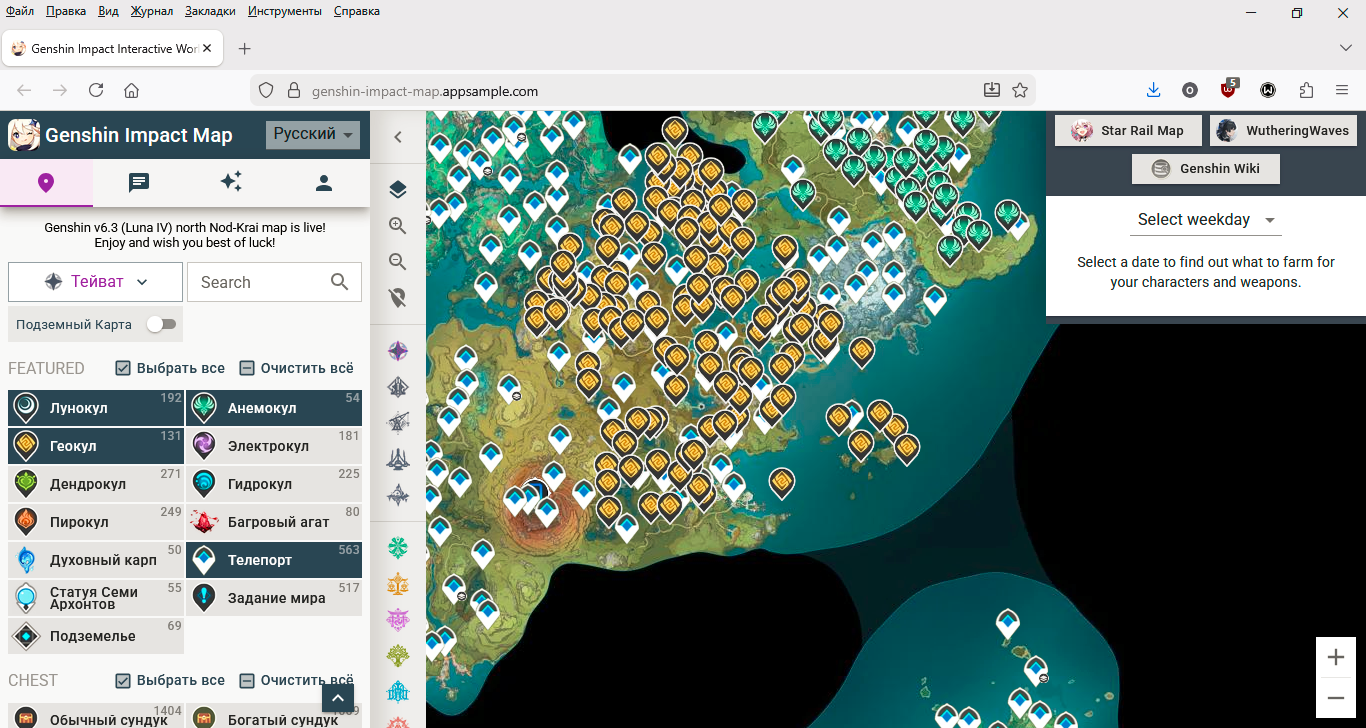Screen dimensions: 1366x728
Task: Toggle the Геокул marker filter
Action: [x=96, y=446]
